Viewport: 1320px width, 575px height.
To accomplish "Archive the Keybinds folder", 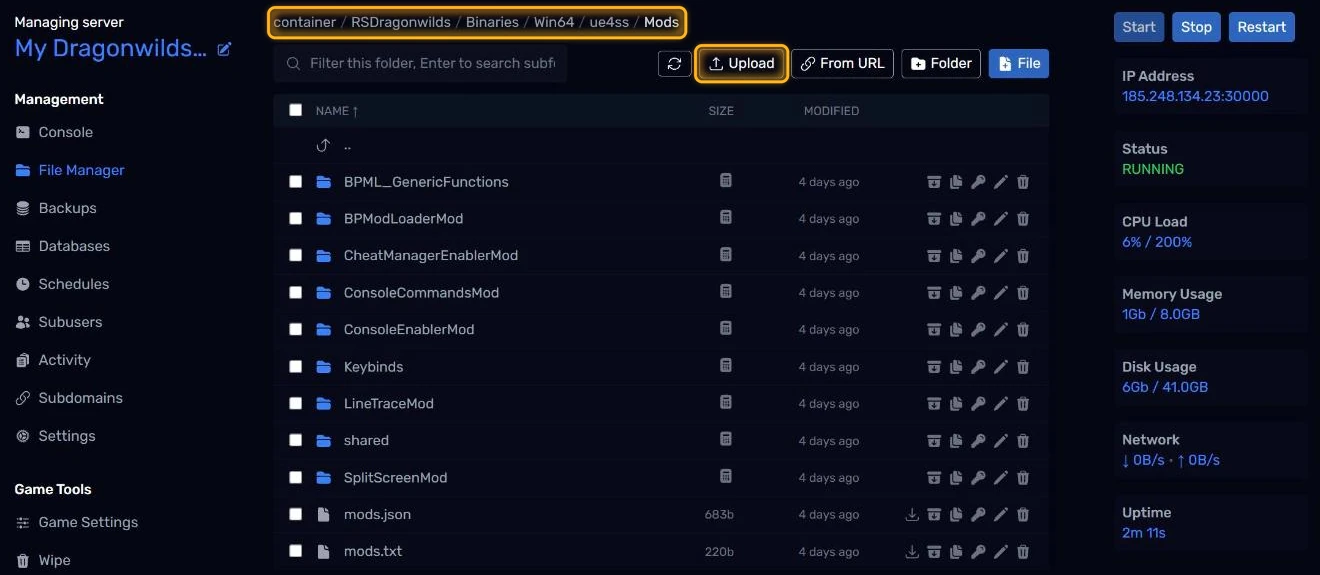I will click(x=934, y=367).
